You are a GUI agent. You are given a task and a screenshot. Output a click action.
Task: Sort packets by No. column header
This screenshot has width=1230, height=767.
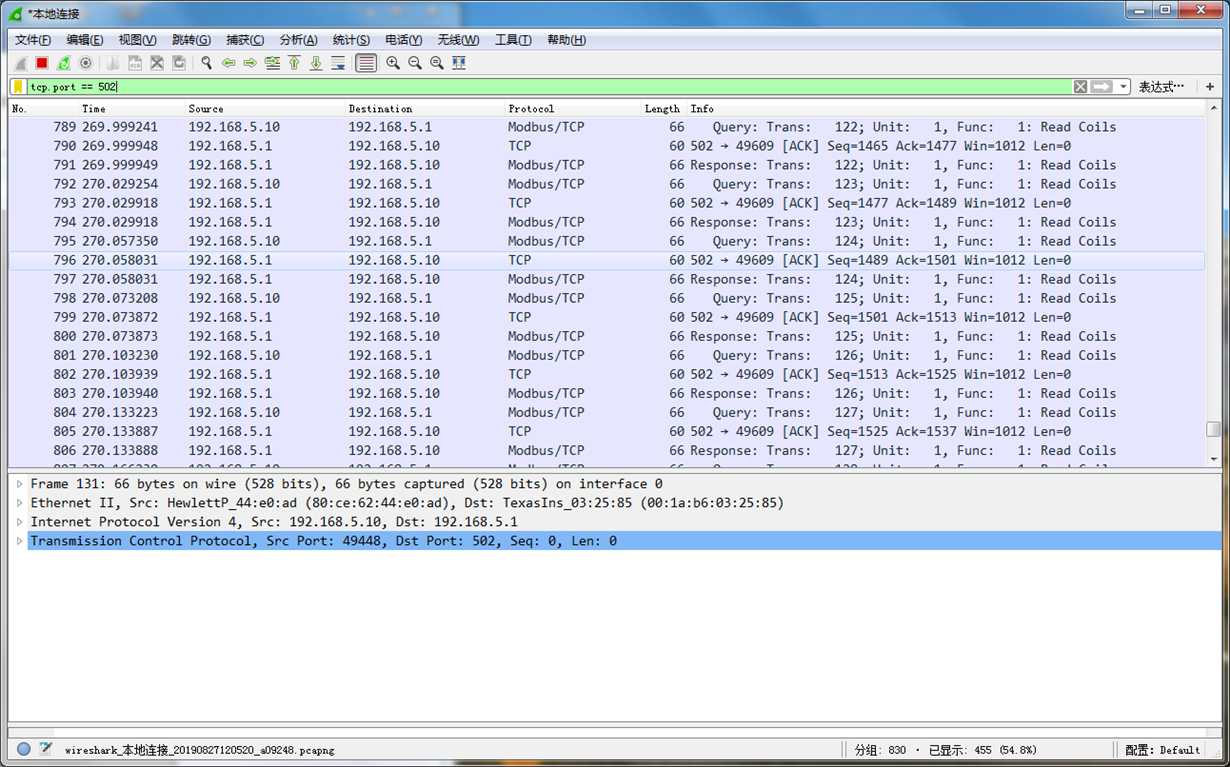pos(44,108)
